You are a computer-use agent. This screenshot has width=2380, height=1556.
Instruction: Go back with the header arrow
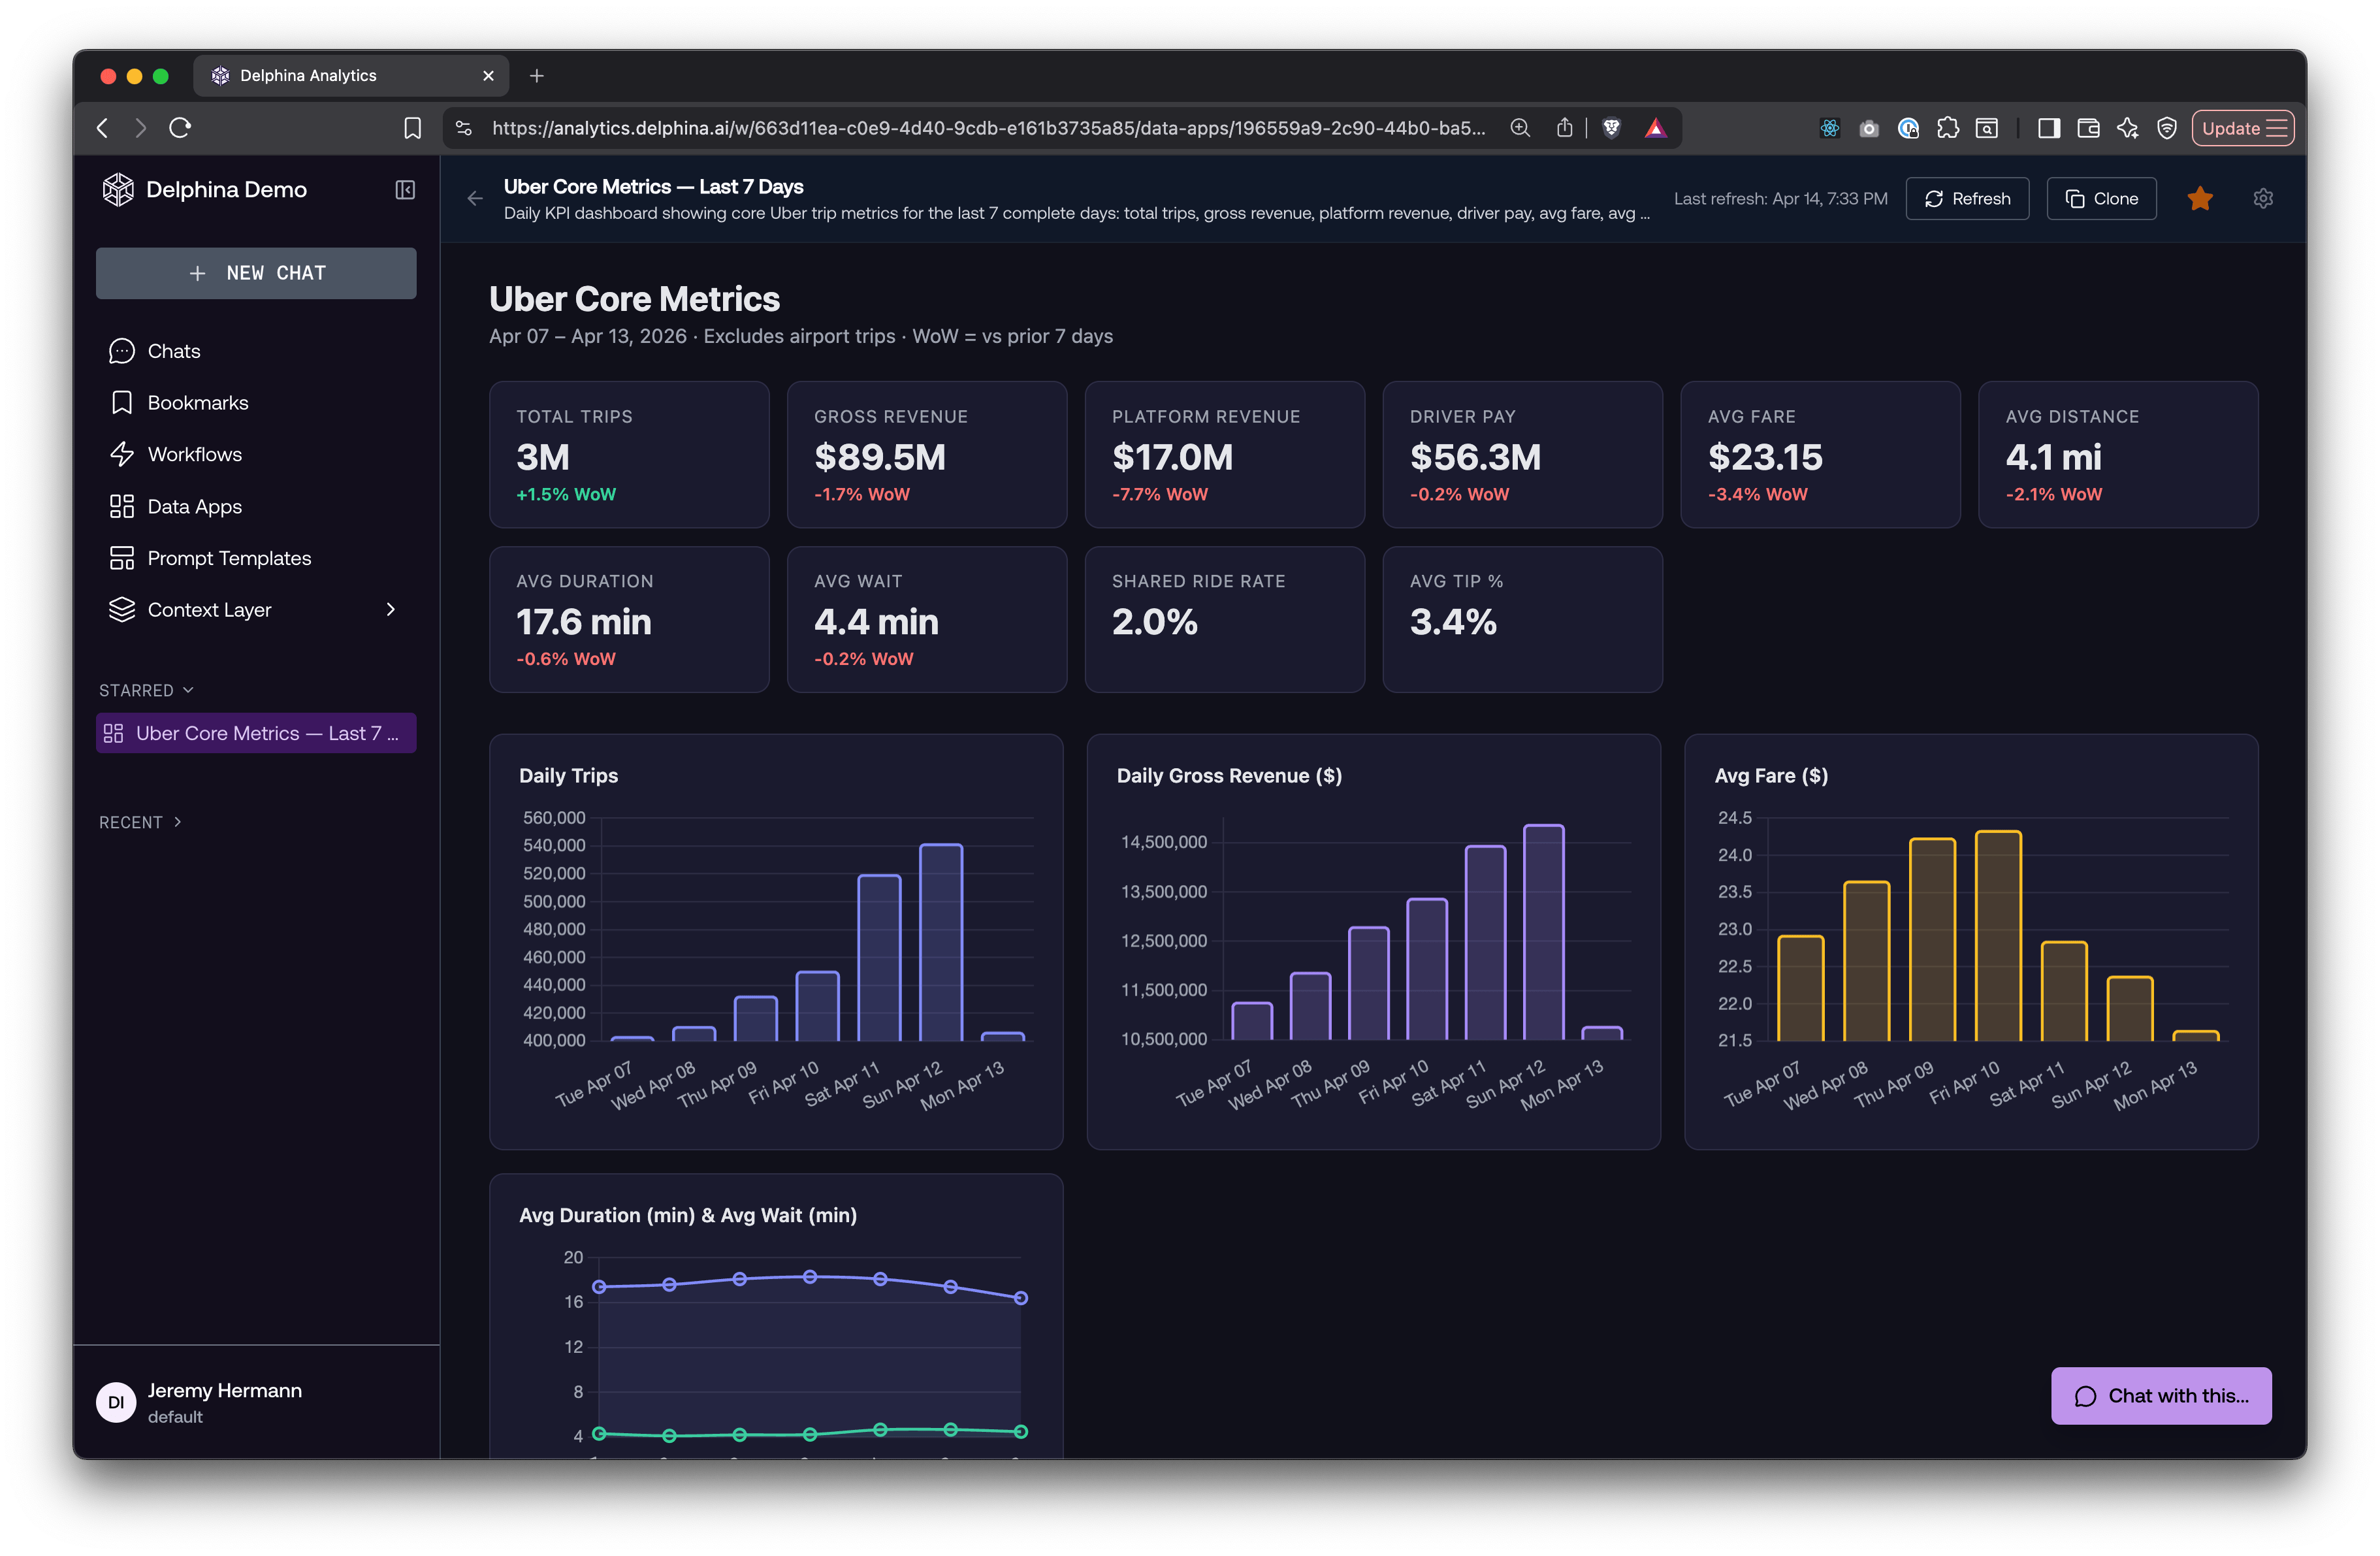(x=475, y=199)
